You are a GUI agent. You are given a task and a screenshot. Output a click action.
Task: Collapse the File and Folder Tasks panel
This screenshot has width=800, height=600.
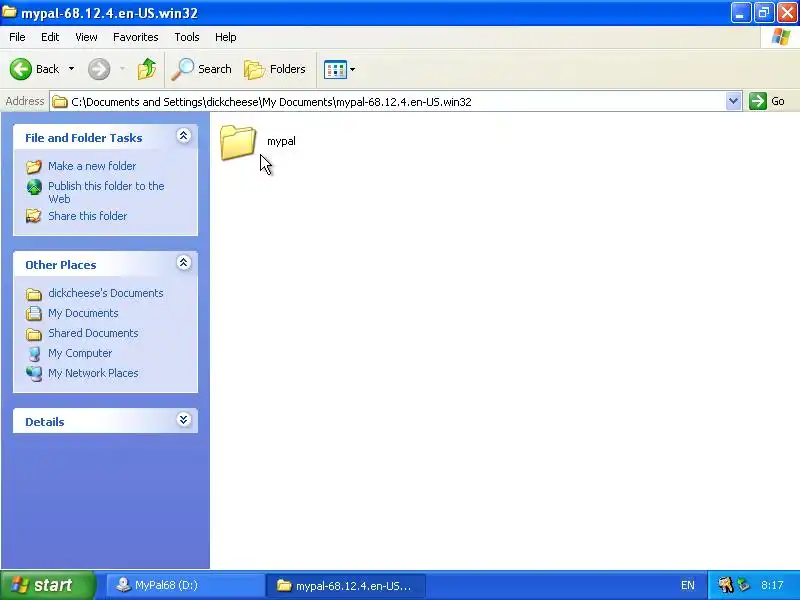point(184,136)
